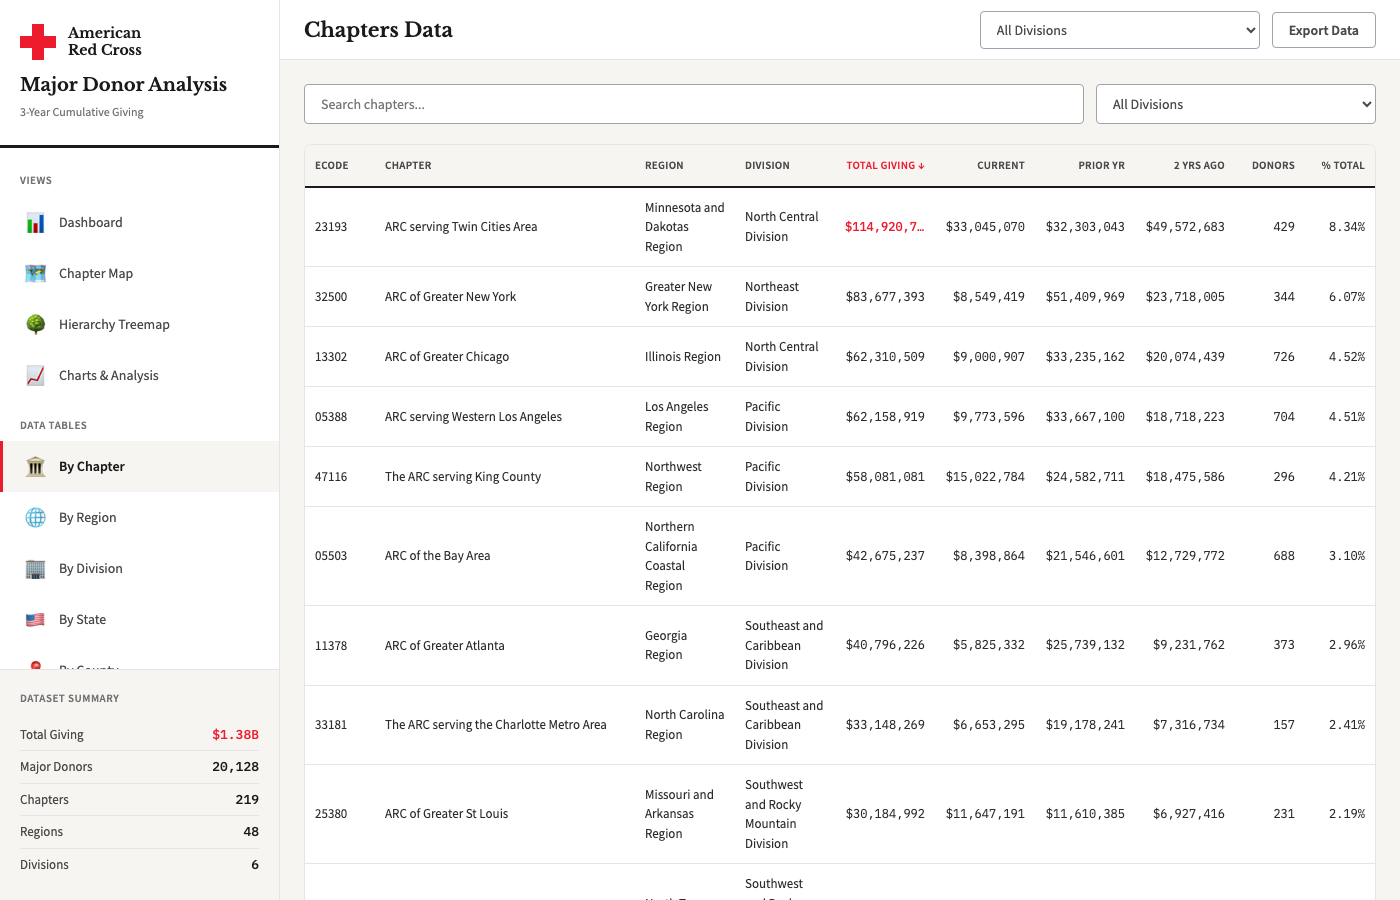Screen dimensions: 1400x900
Task: Click the By Chapter building icon
Action: click(36, 467)
